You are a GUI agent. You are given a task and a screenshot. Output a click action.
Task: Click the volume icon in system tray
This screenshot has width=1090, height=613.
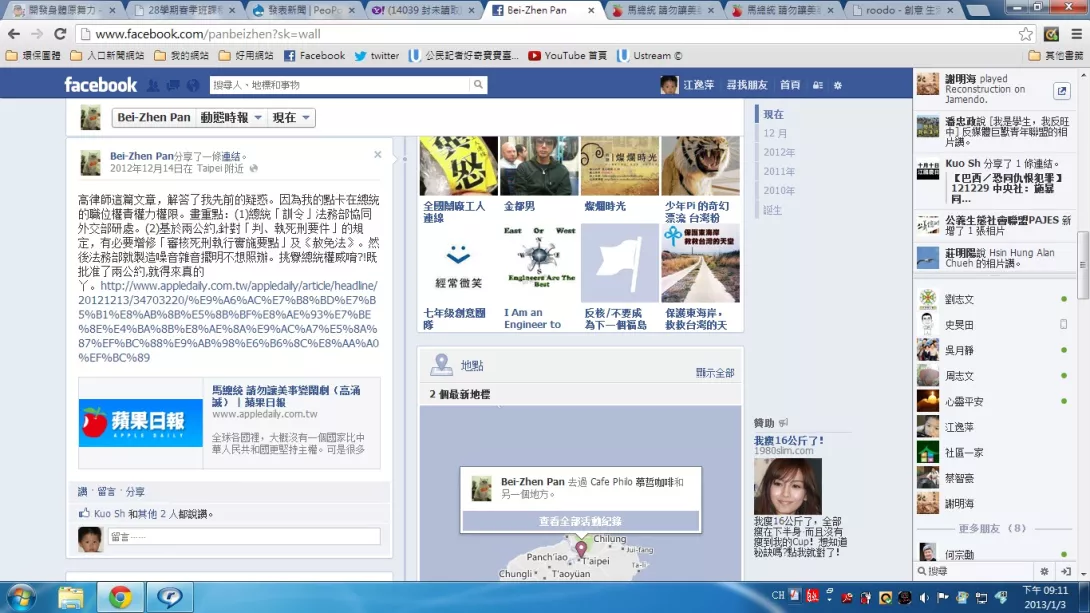tap(924, 597)
